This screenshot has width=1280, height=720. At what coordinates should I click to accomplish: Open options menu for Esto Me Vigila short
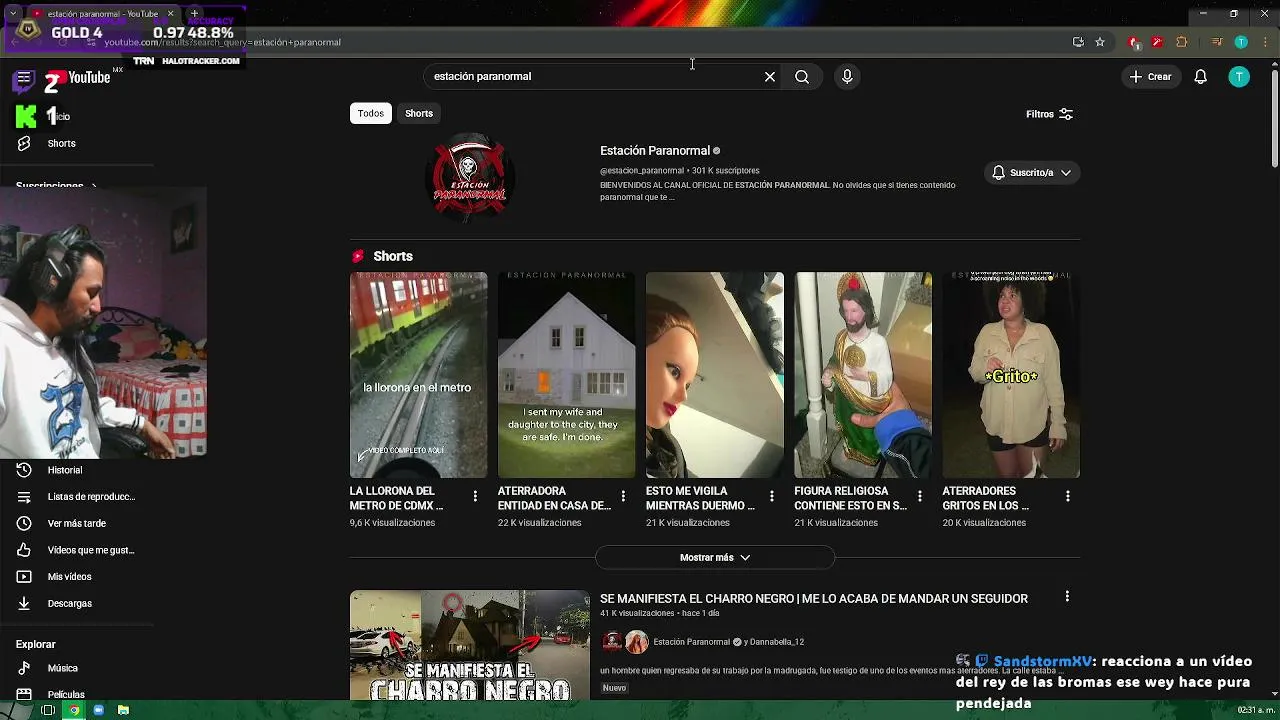pyautogui.click(x=771, y=496)
